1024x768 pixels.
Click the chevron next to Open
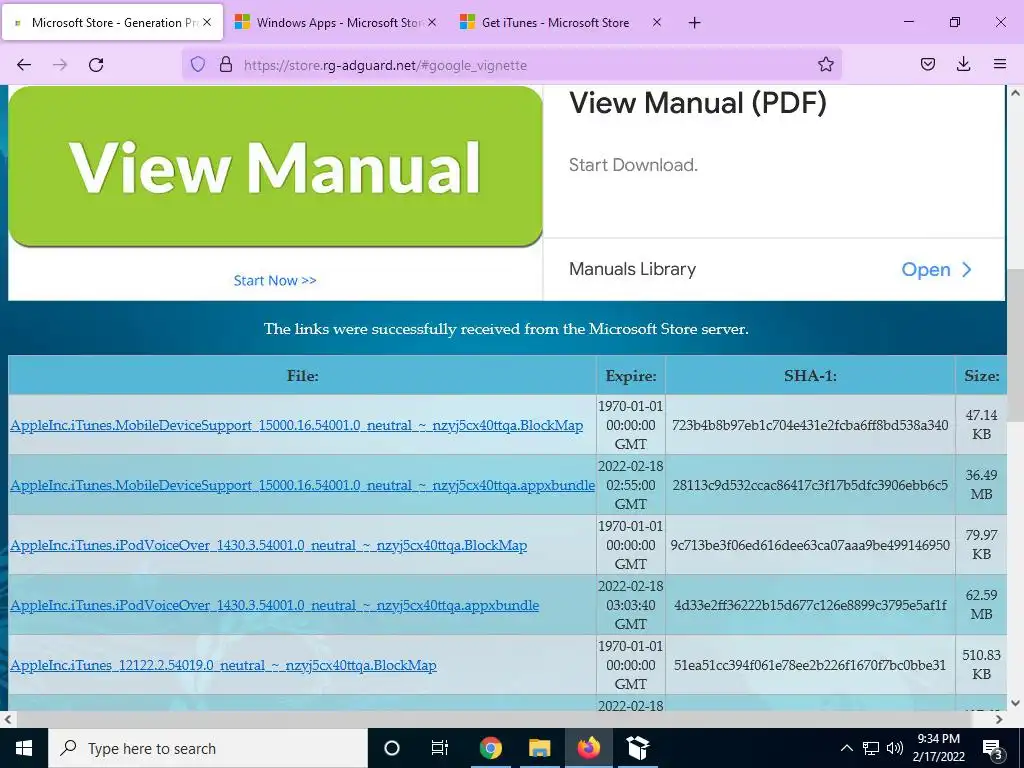[x=967, y=270]
